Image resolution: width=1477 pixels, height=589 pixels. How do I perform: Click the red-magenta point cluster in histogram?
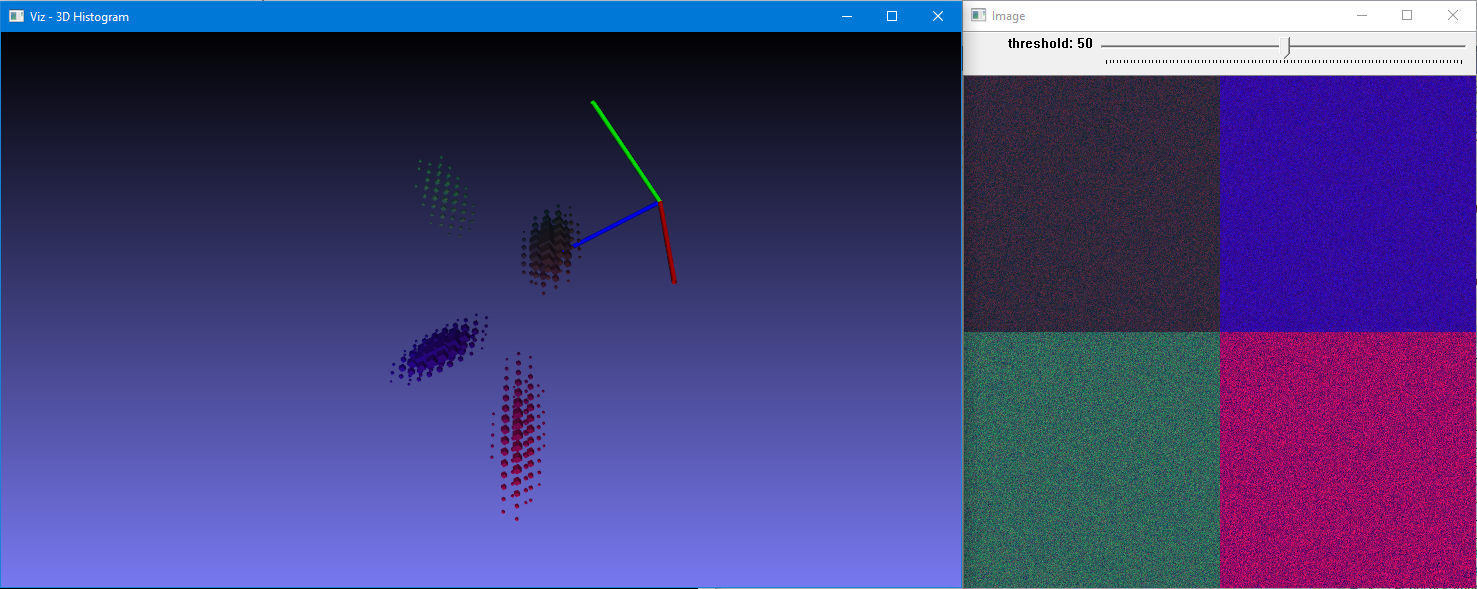[517, 435]
